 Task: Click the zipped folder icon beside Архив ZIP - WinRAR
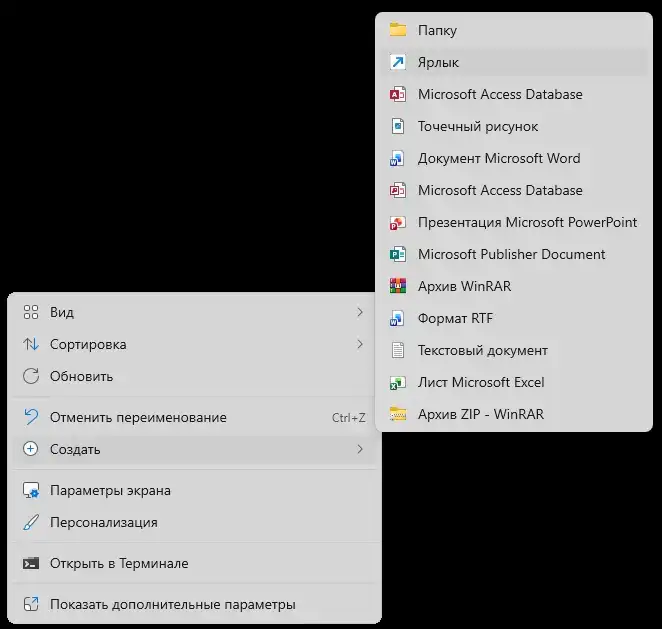398,415
